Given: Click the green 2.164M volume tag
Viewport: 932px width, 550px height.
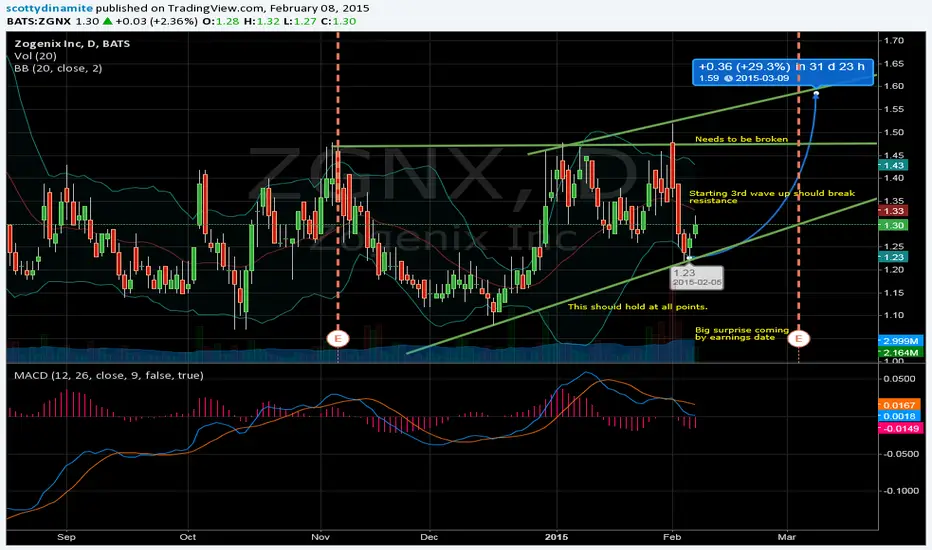Looking at the screenshot, I should coord(900,353).
